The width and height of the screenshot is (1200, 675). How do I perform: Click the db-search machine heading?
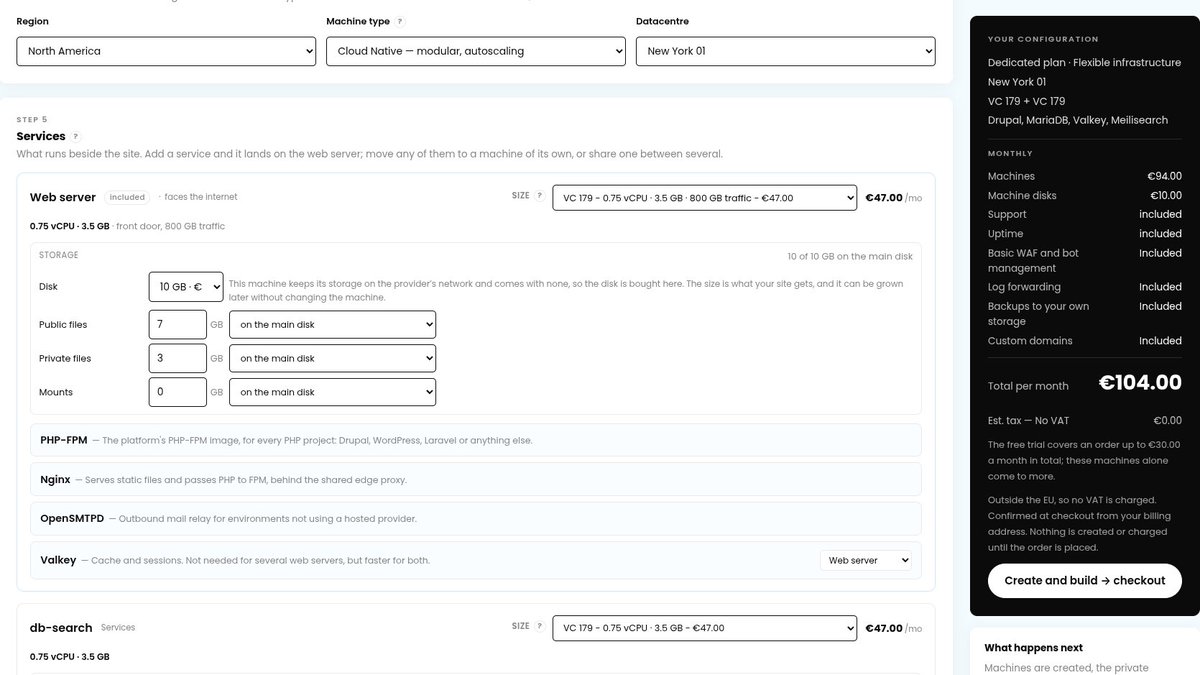61,628
